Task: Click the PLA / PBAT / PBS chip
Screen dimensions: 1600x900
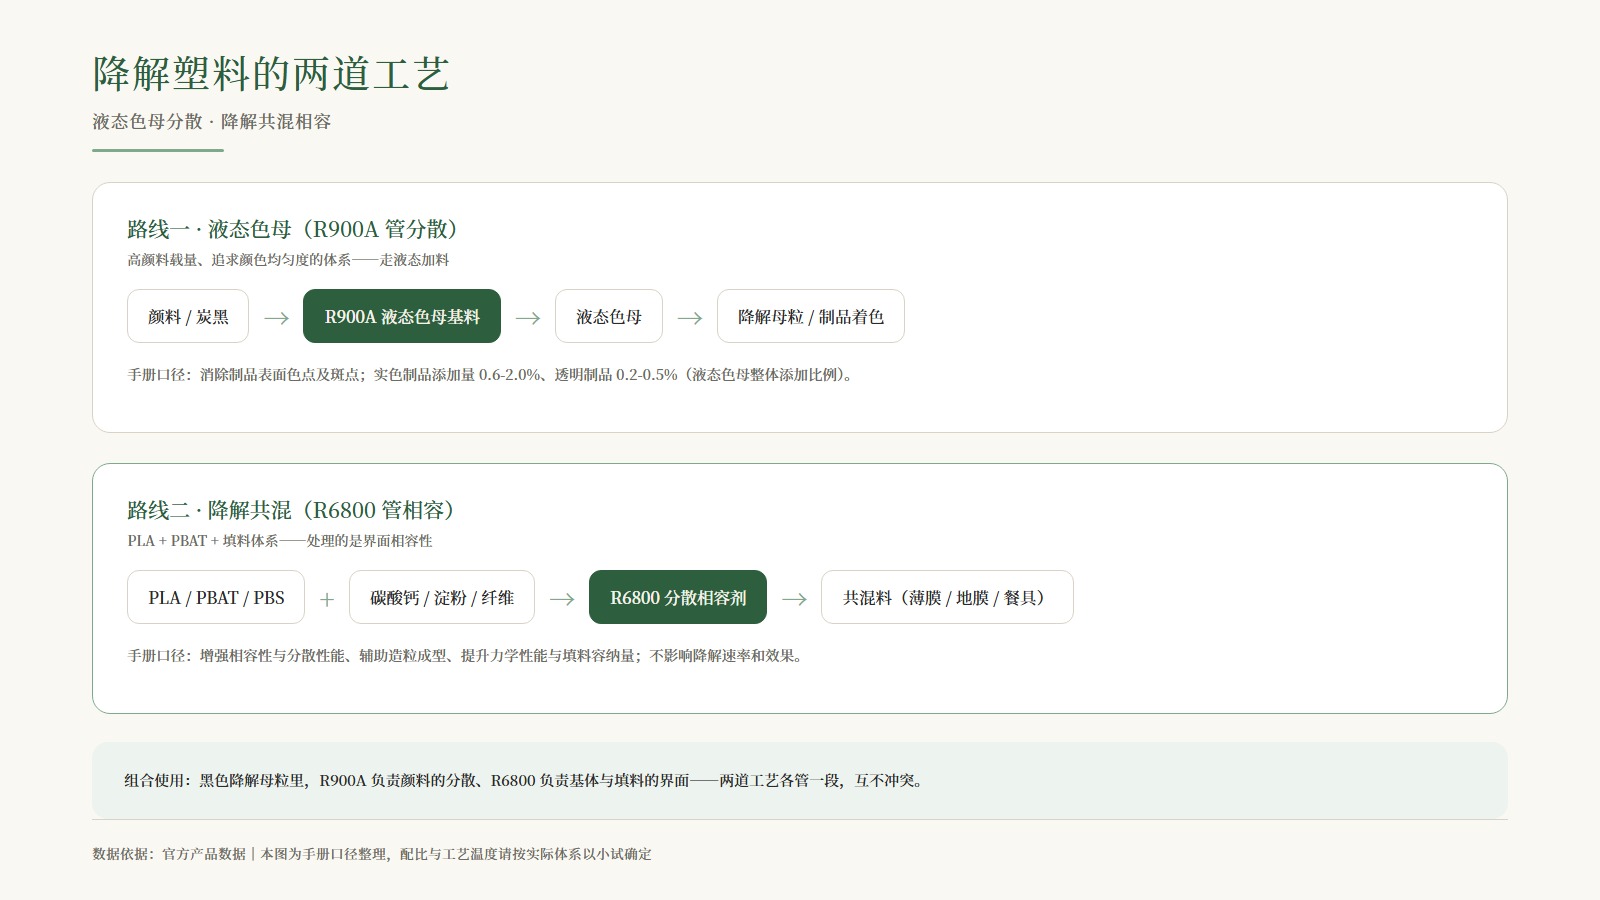Action: tap(216, 597)
